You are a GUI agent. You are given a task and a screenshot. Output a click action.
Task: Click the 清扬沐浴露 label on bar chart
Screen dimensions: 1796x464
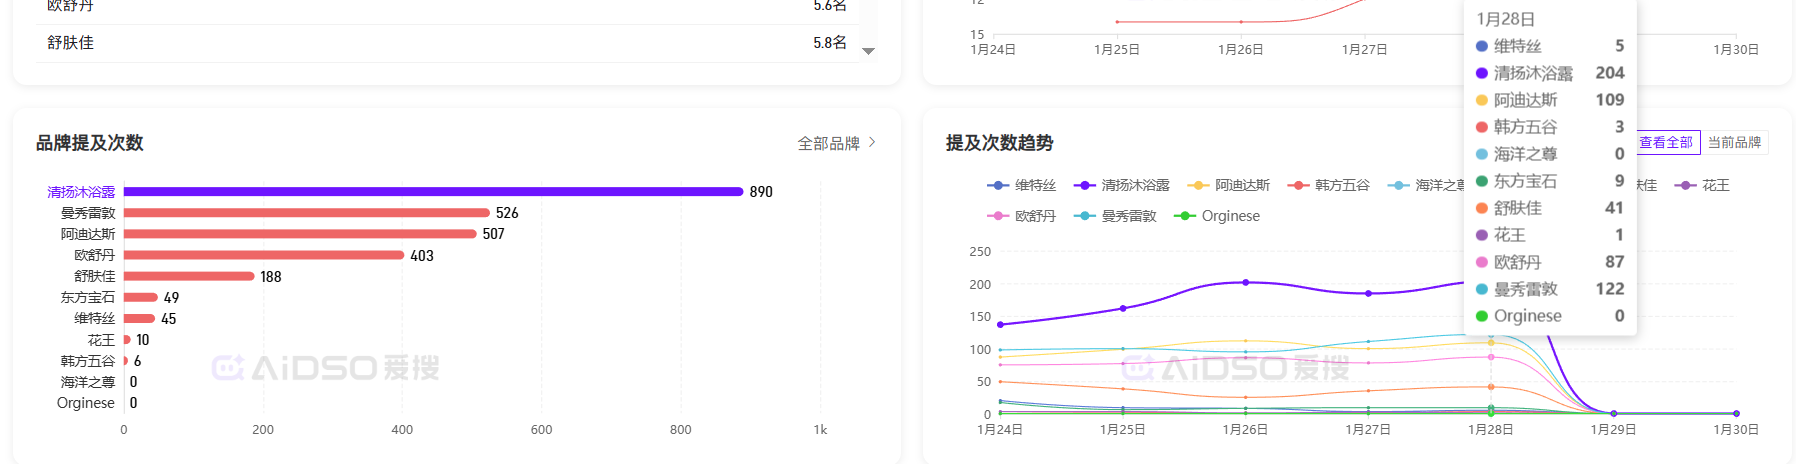[81, 192]
